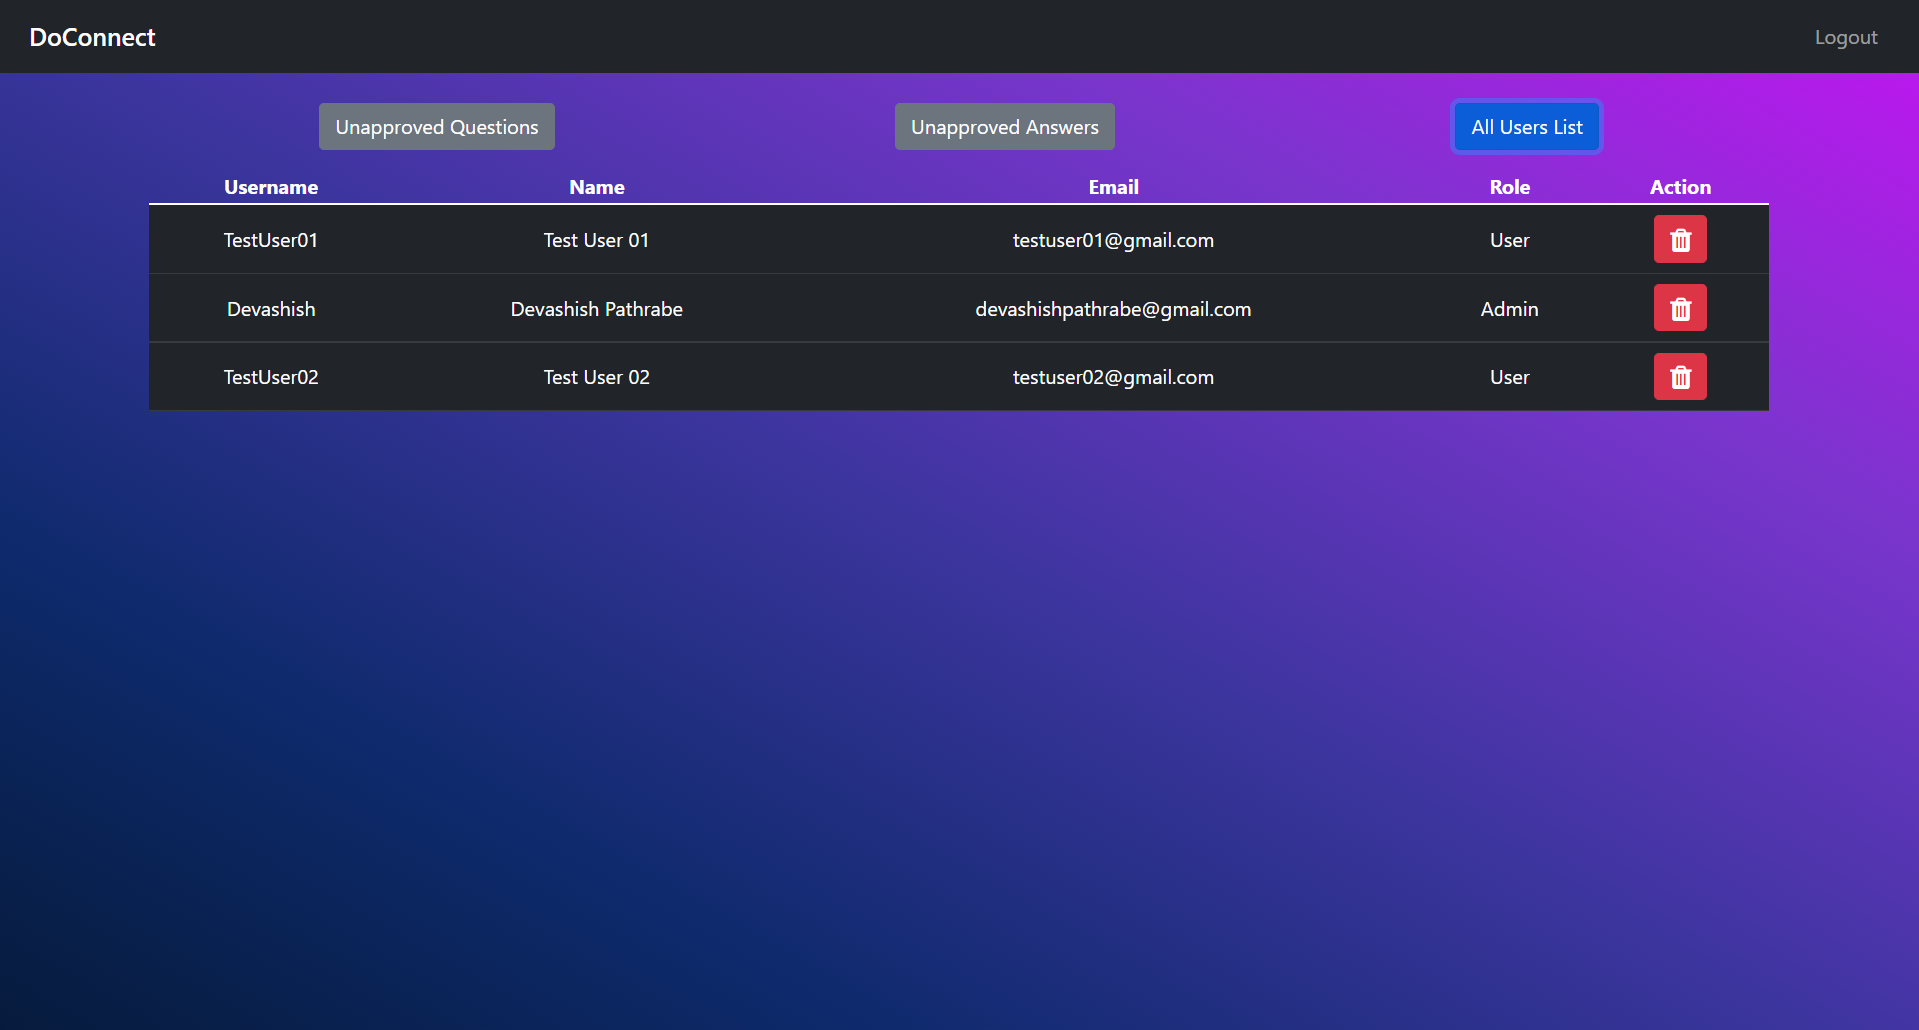Click the Username column header
The height and width of the screenshot is (1030, 1919).
[x=271, y=187]
